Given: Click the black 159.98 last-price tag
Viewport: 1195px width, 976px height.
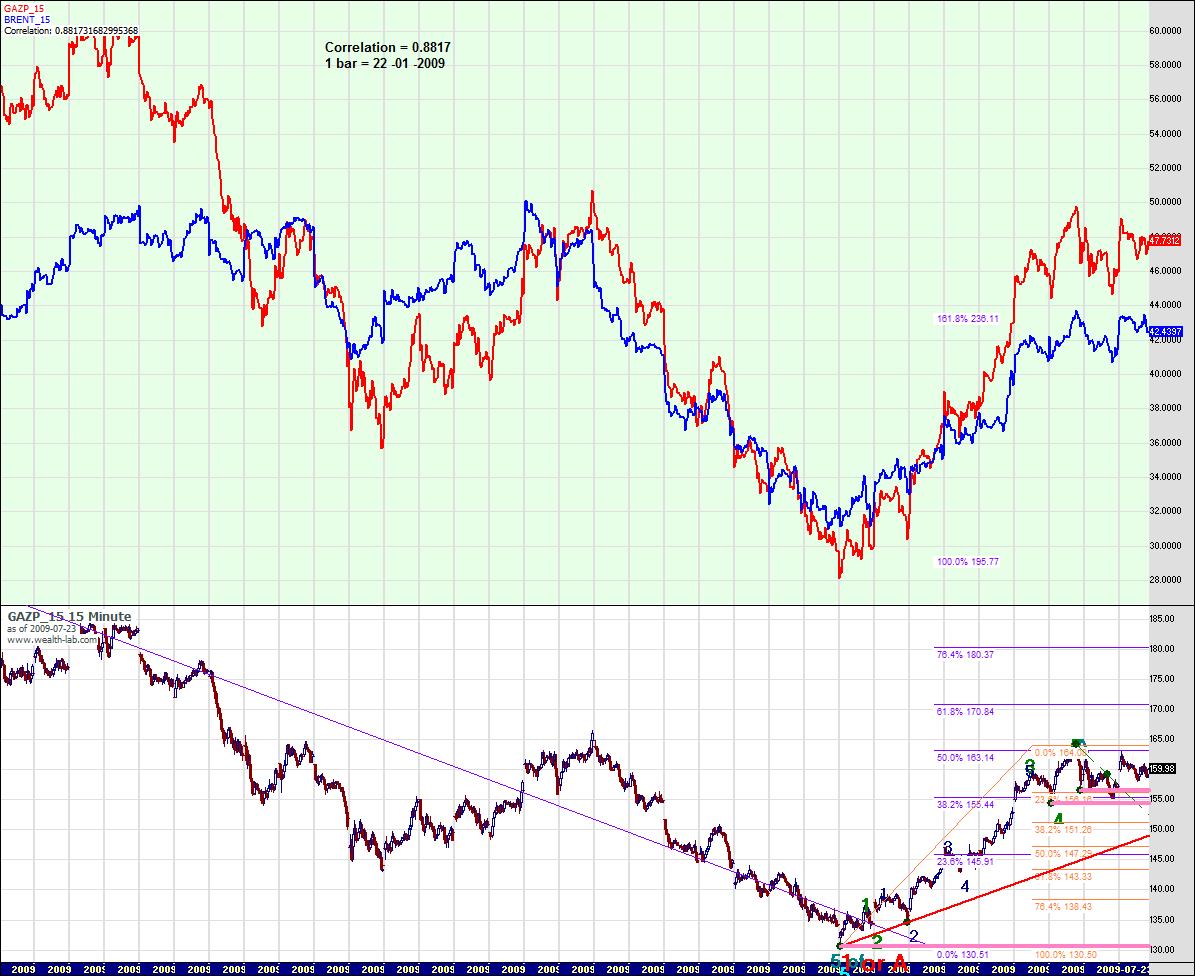Looking at the screenshot, I should click(x=1162, y=769).
